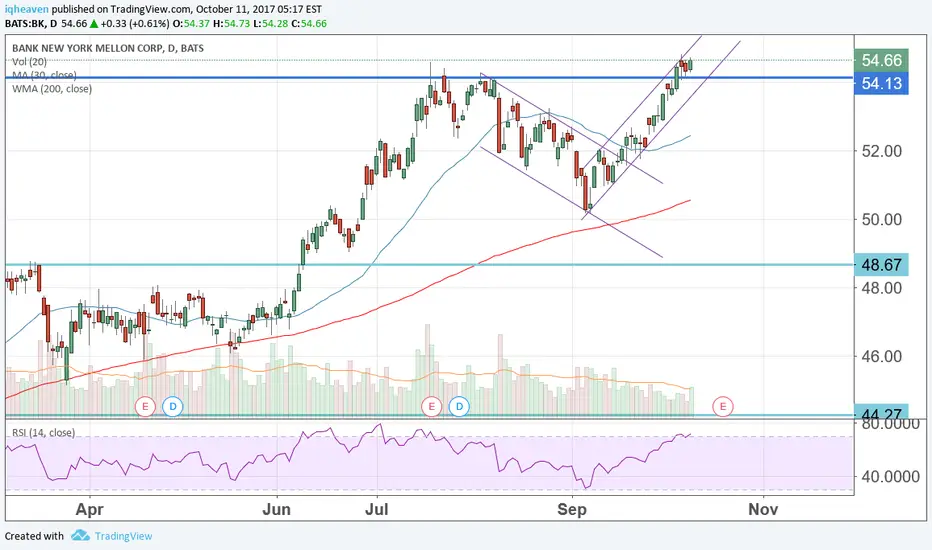Image resolution: width=932 pixels, height=550 pixels.
Task: Select the RSI (14, close) indicator label
Action: pyautogui.click(x=43, y=432)
